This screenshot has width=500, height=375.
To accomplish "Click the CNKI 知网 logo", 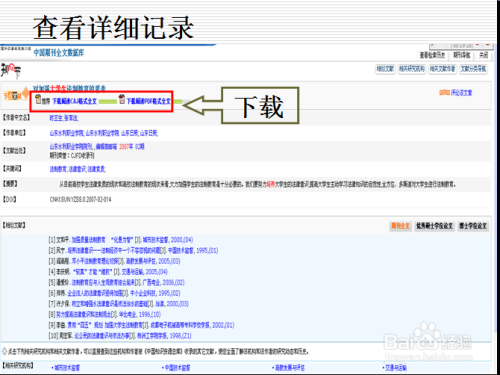I will click(x=11, y=71).
